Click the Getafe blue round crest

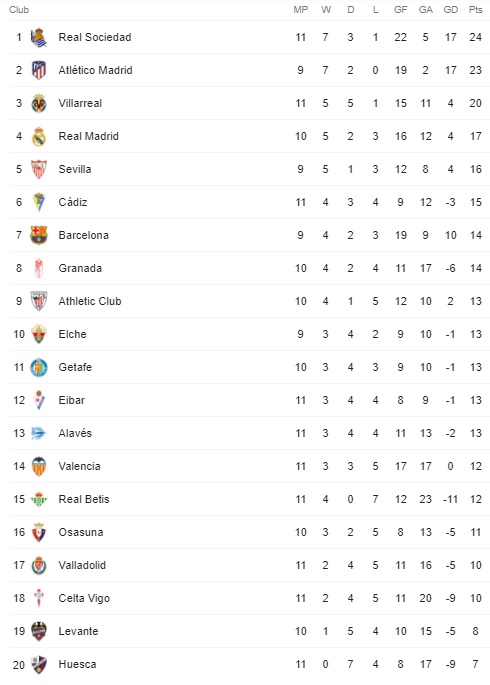point(38,367)
